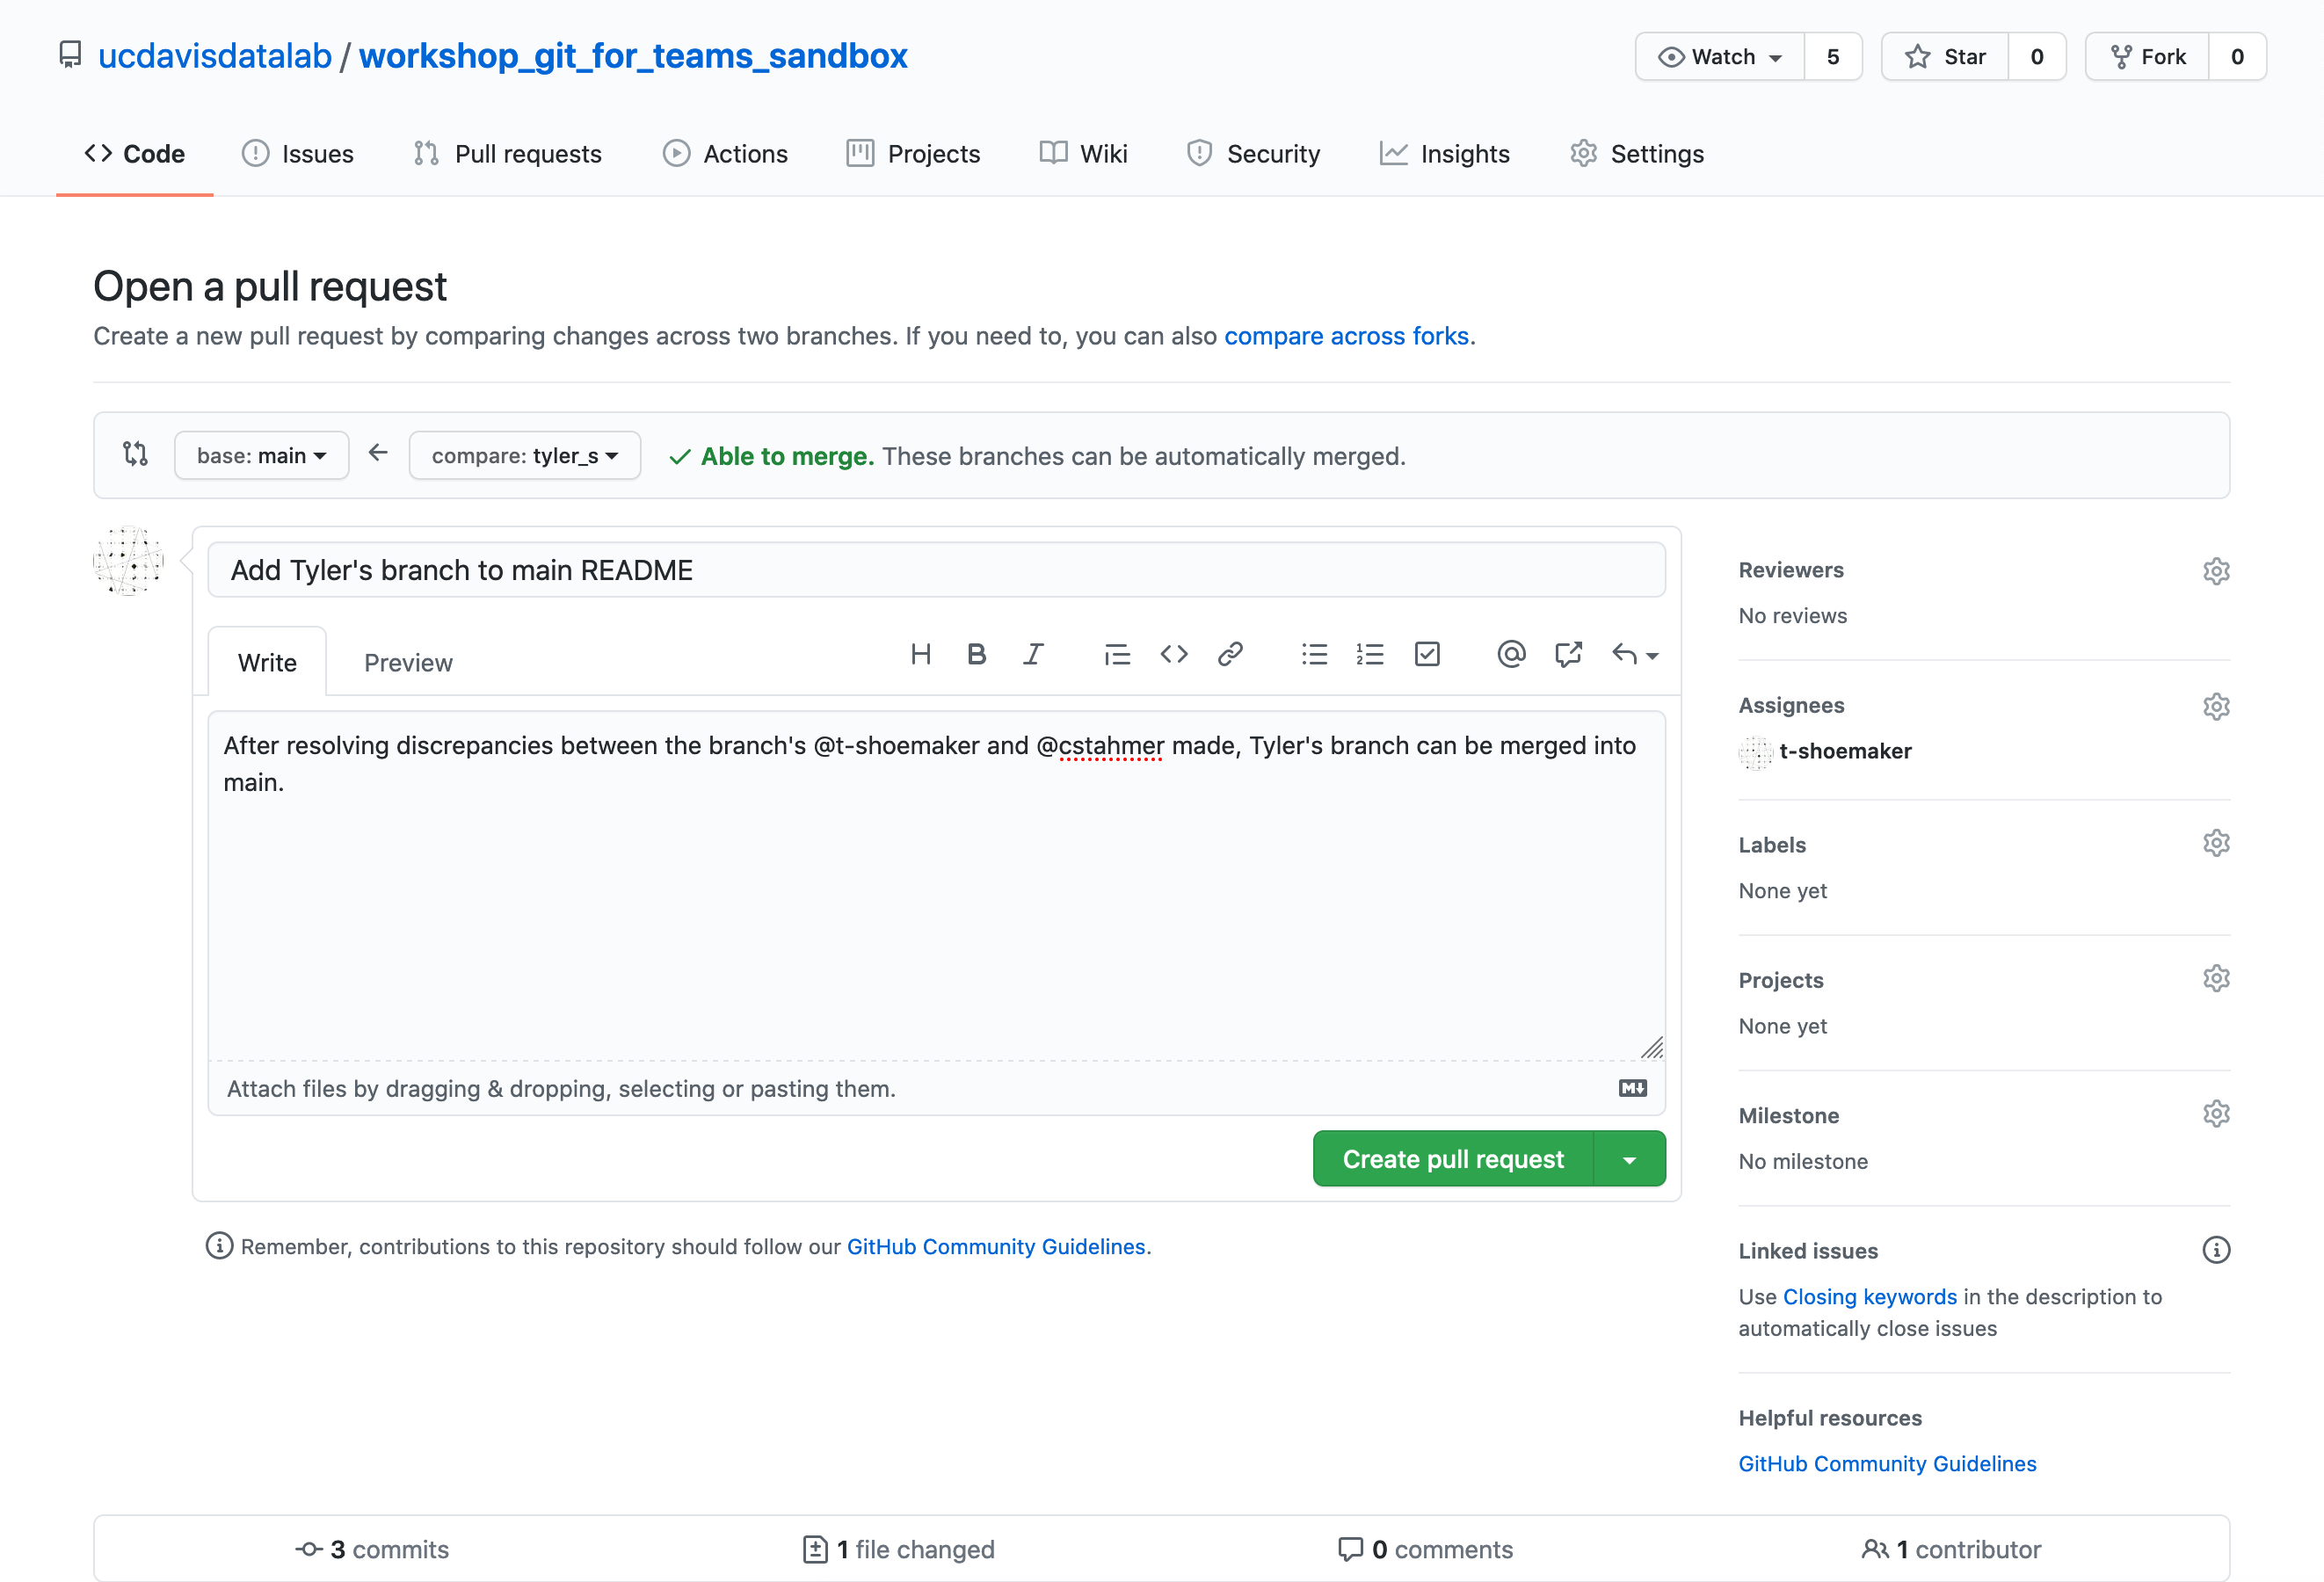The height and width of the screenshot is (1582, 2324).
Task: Insert code with the code brackets icon
Action: click(x=1174, y=655)
